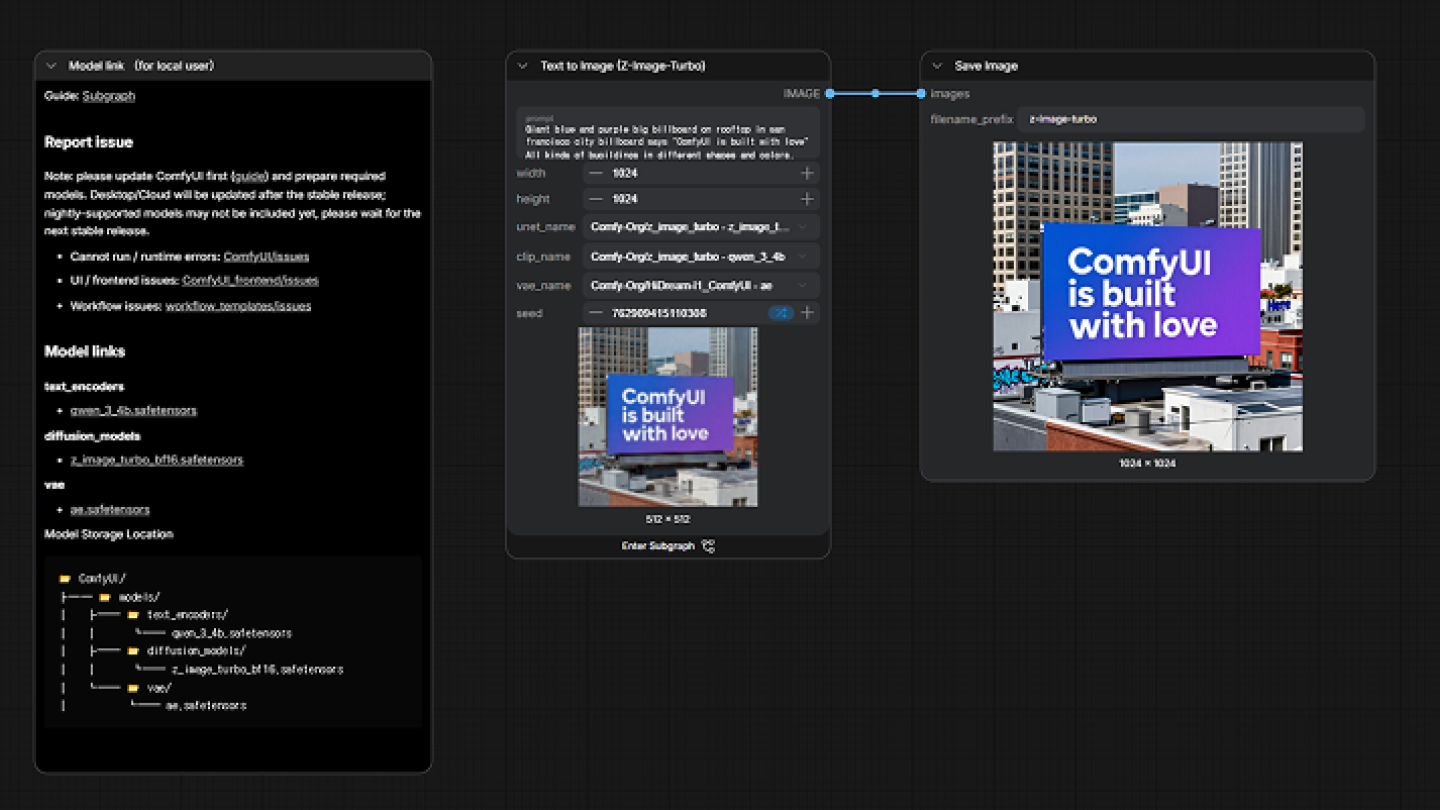This screenshot has height=810, width=1440.
Task: Collapse the Save Image node
Action: [x=937, y=66]
